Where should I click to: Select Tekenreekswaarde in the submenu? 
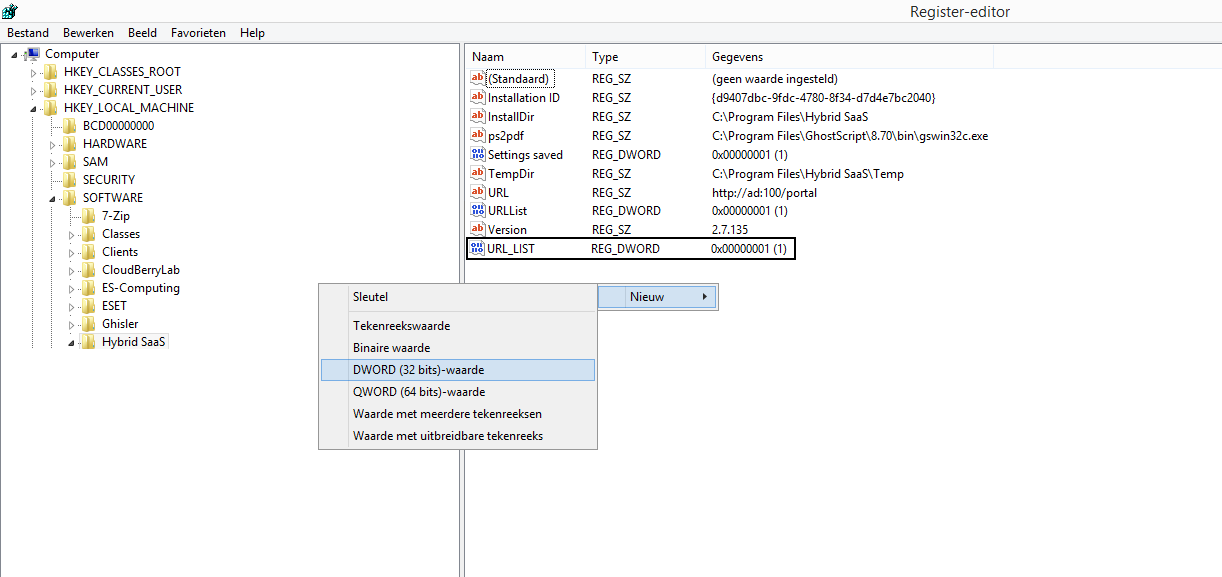[x=401, y=326]
